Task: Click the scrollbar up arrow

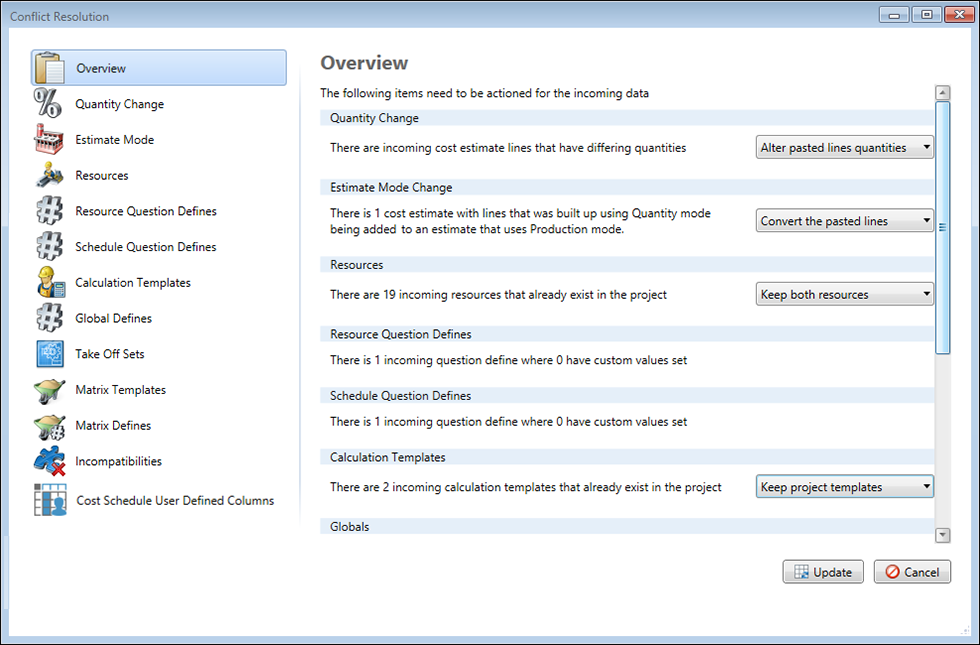Action: 942,93
